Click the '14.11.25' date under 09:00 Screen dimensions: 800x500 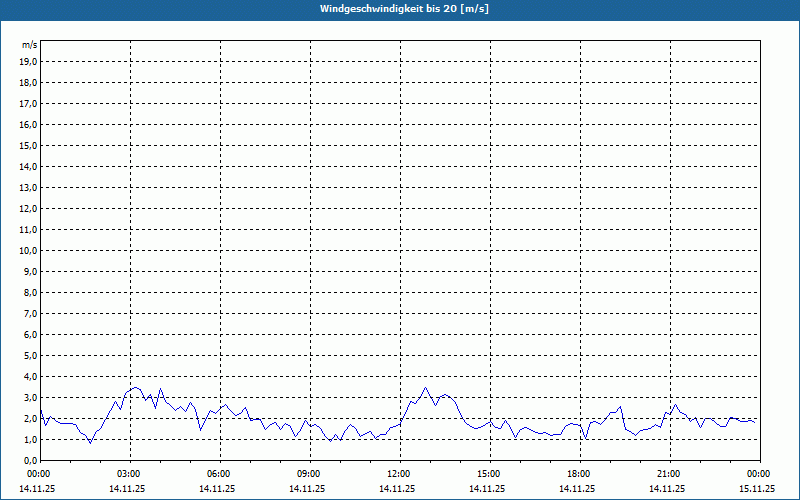point(307,488)
